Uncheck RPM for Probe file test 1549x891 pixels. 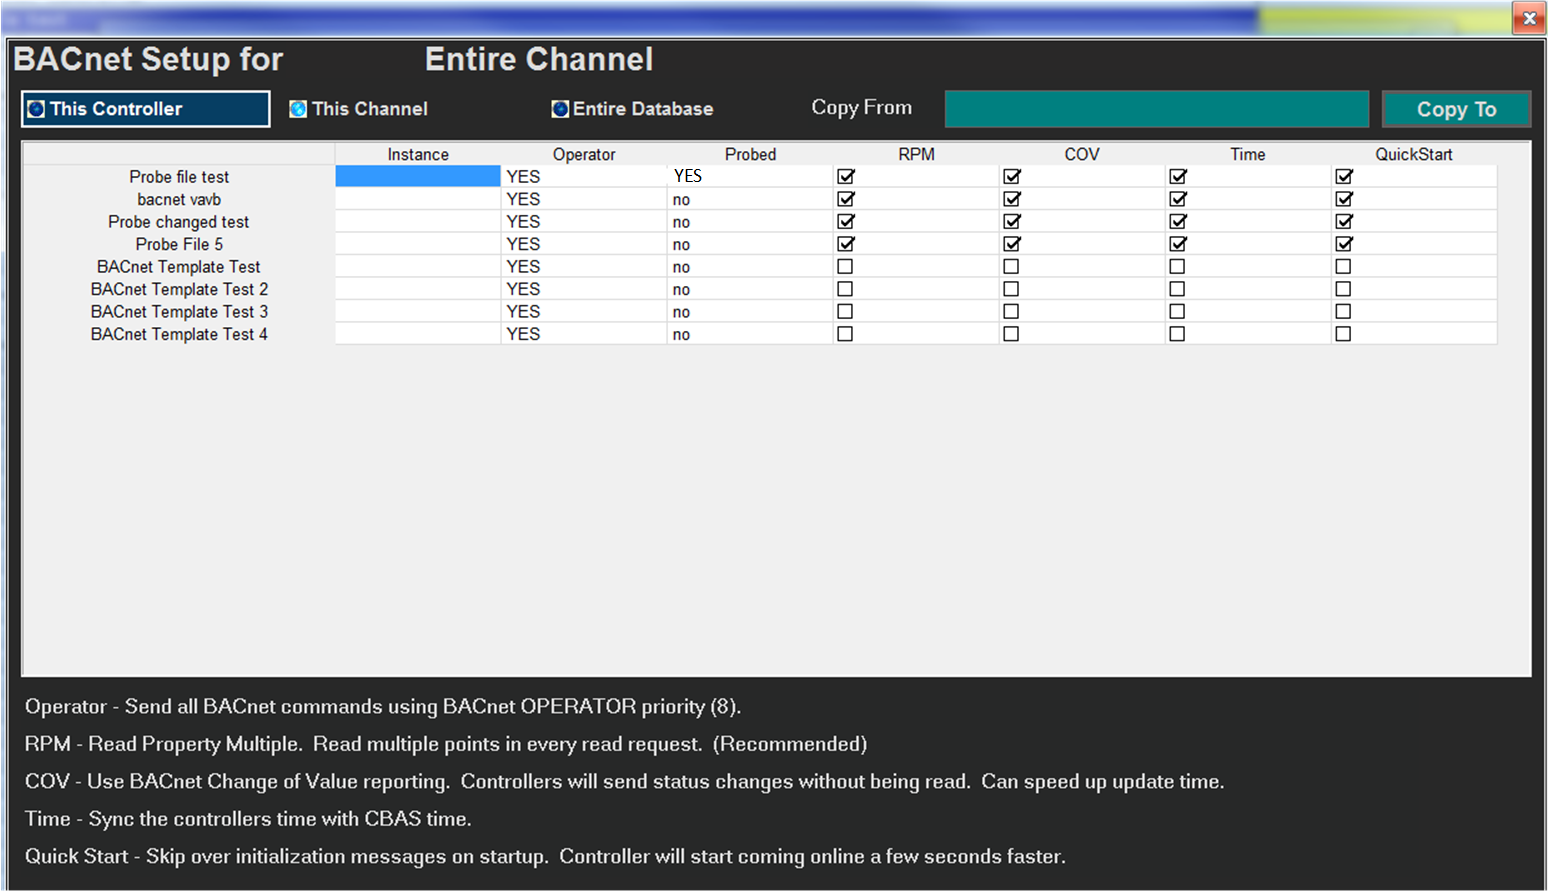(846, 176)
